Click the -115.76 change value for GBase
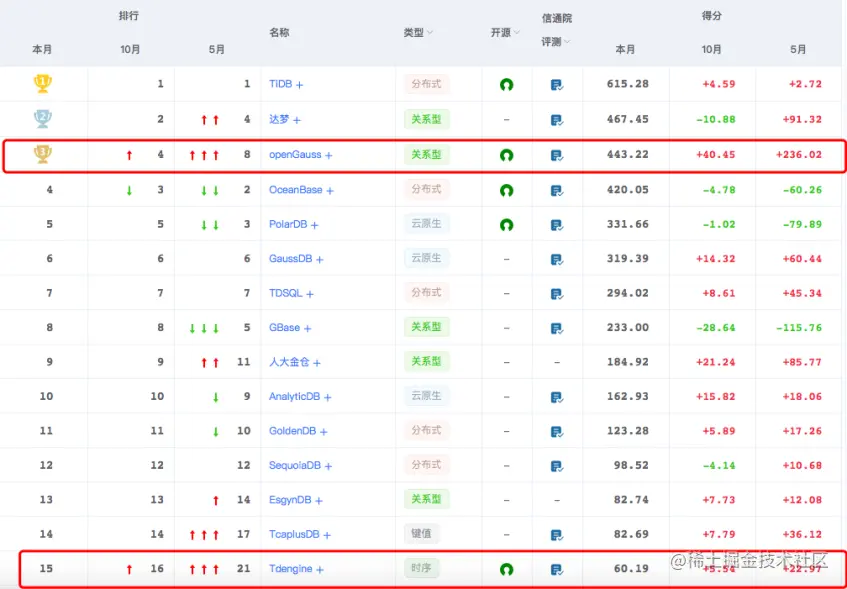Screen dimensions: 847x589 [799, 328]
